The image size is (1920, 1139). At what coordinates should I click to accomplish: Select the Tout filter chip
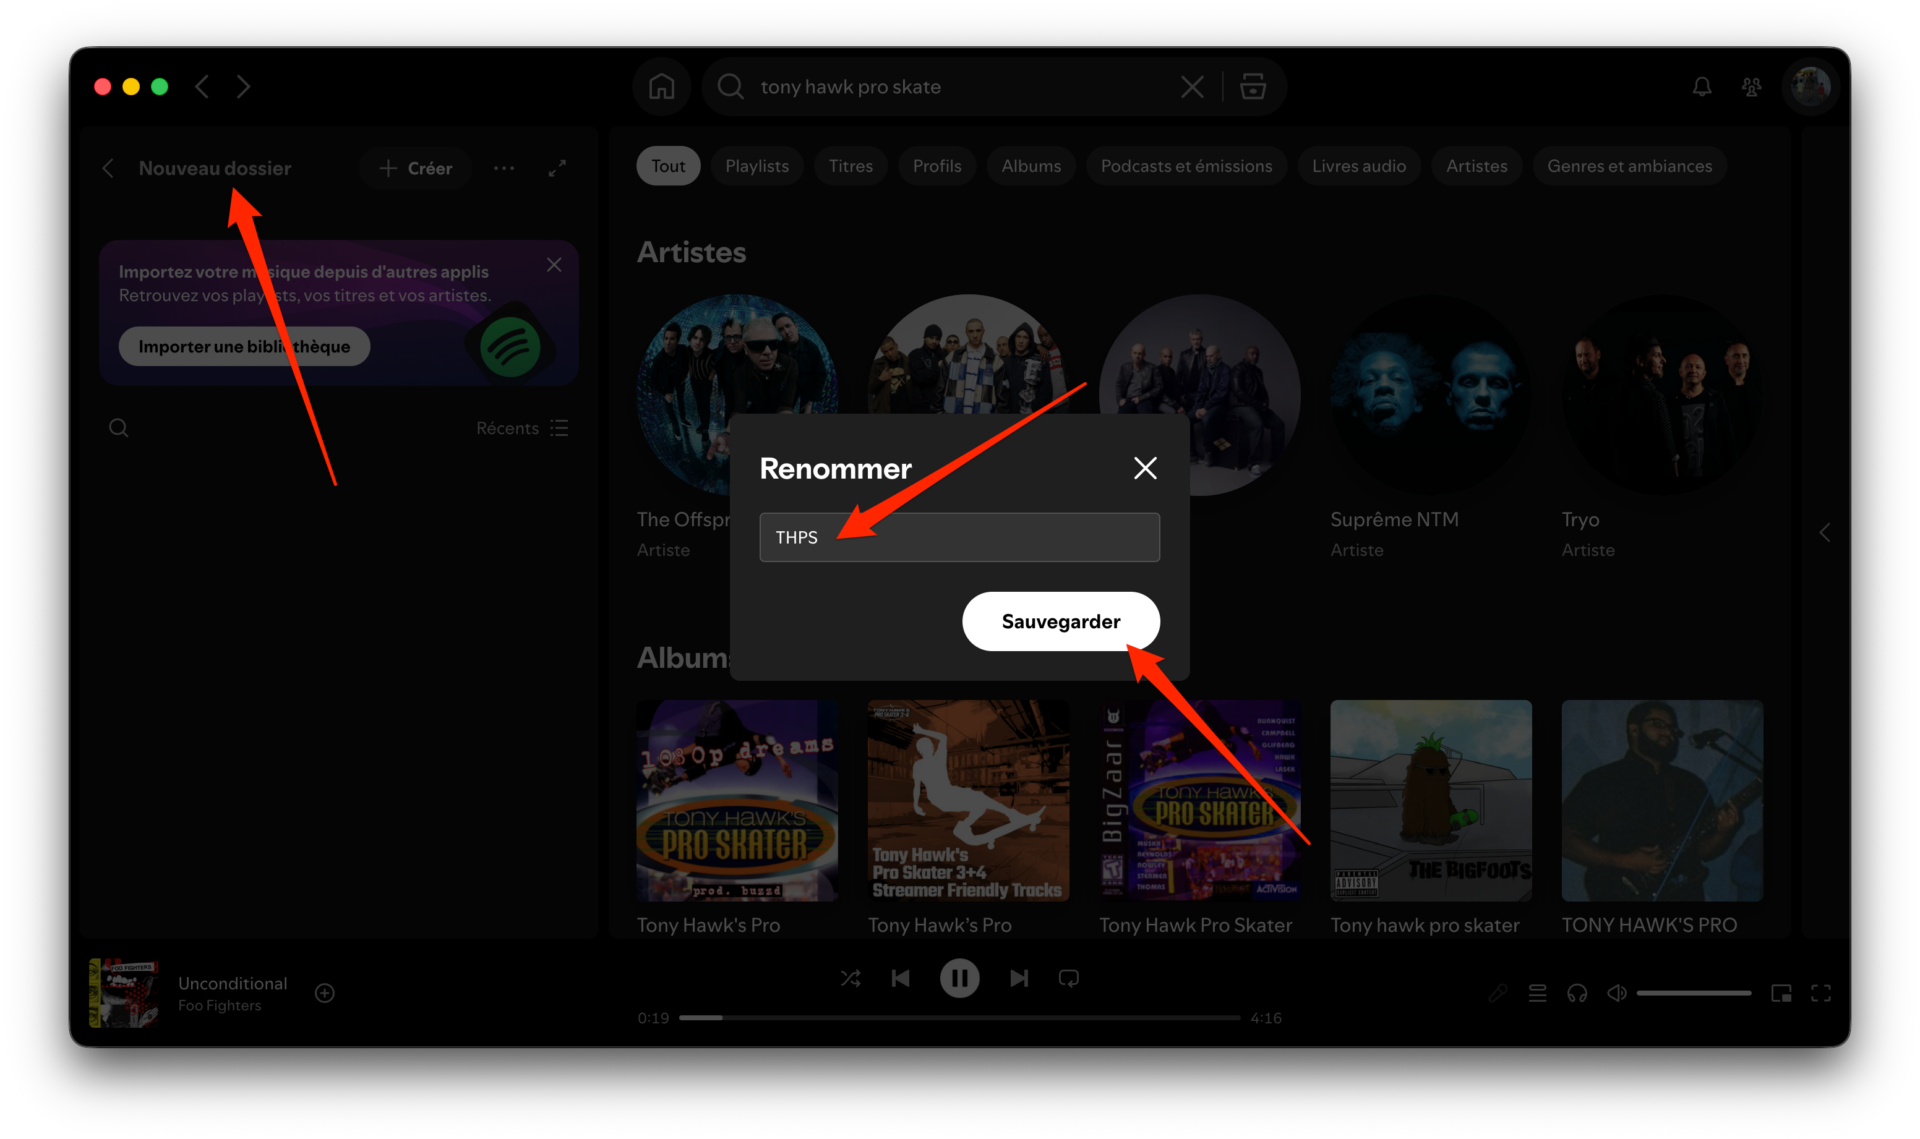point(668,166)
